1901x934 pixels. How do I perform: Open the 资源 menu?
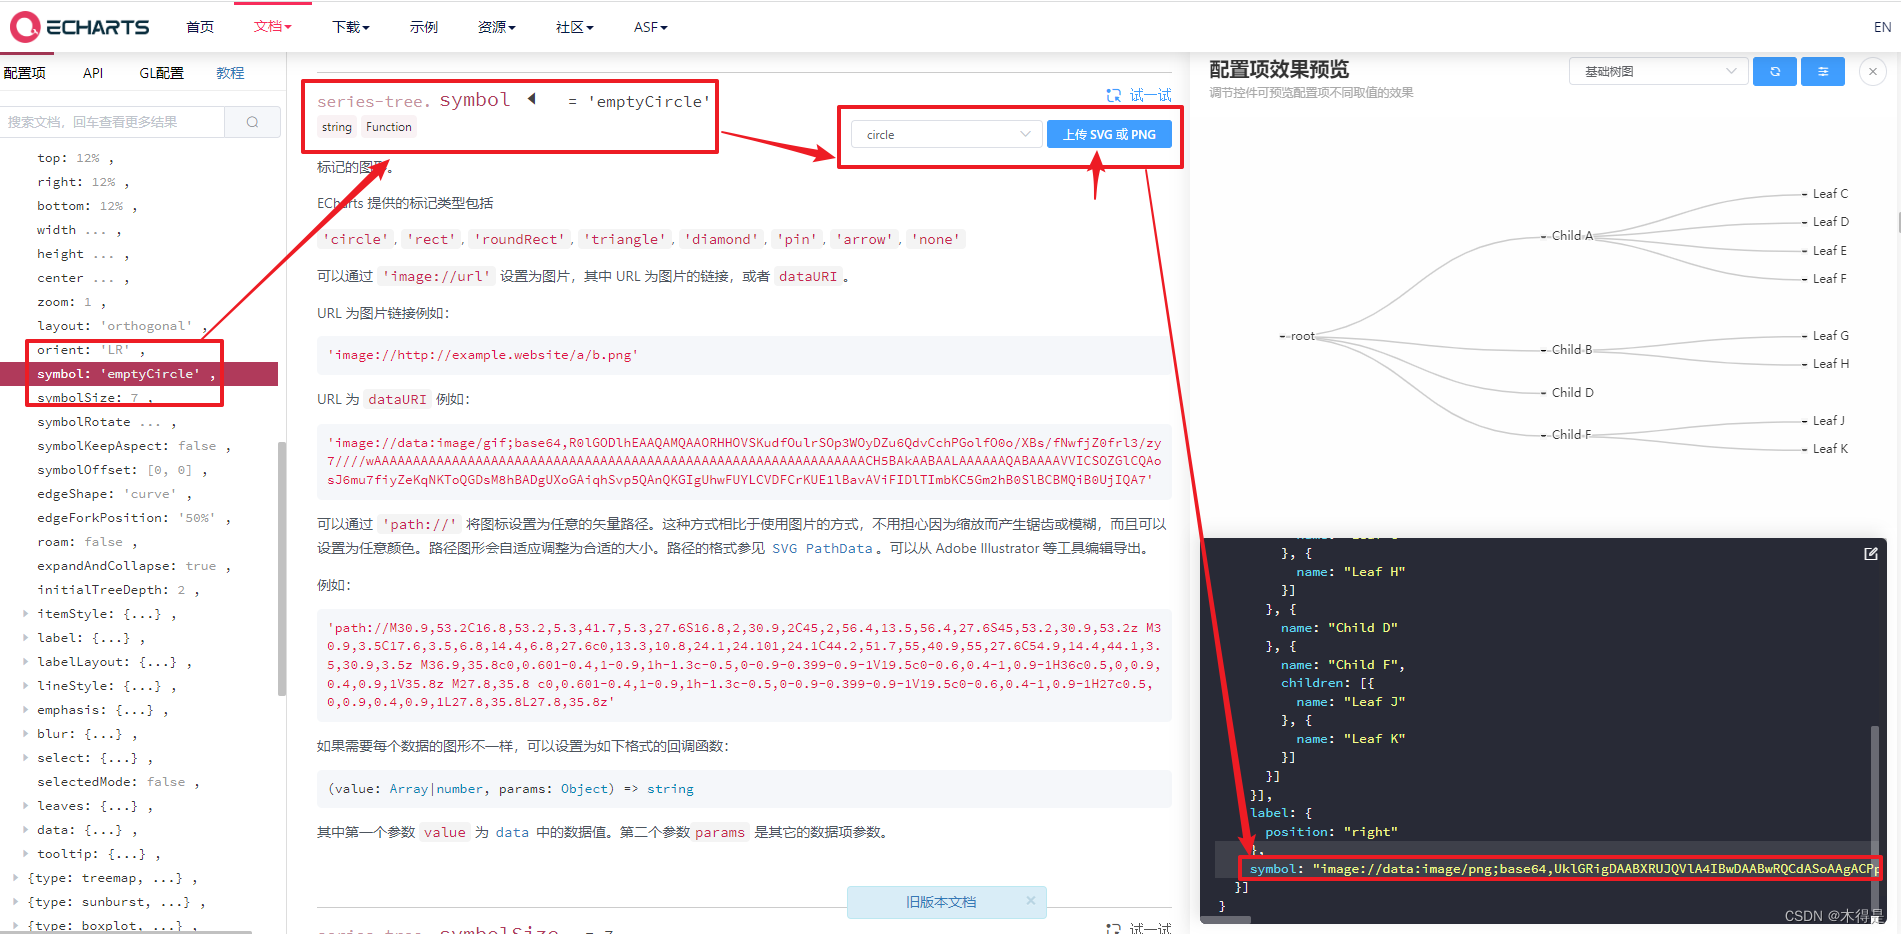pyautogui.click(x=496, y=27)
